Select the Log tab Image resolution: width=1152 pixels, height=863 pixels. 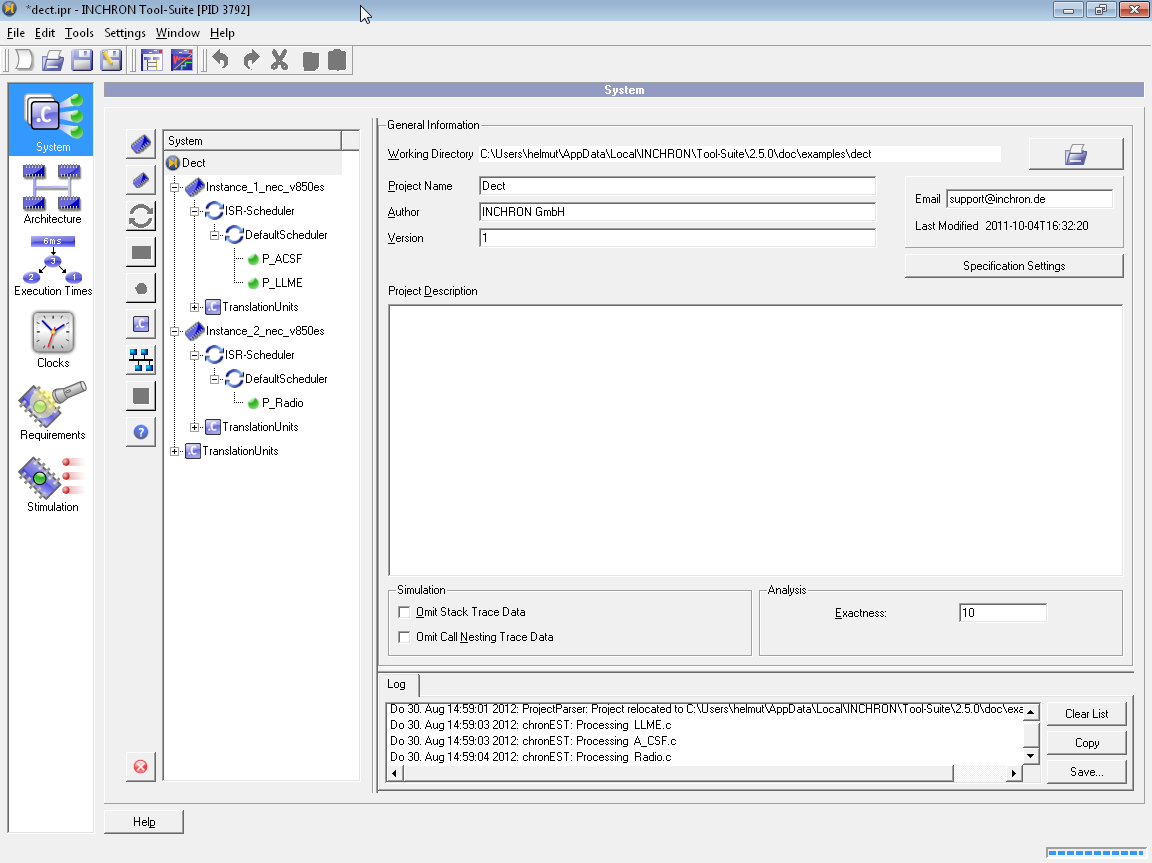coord(397,685)
